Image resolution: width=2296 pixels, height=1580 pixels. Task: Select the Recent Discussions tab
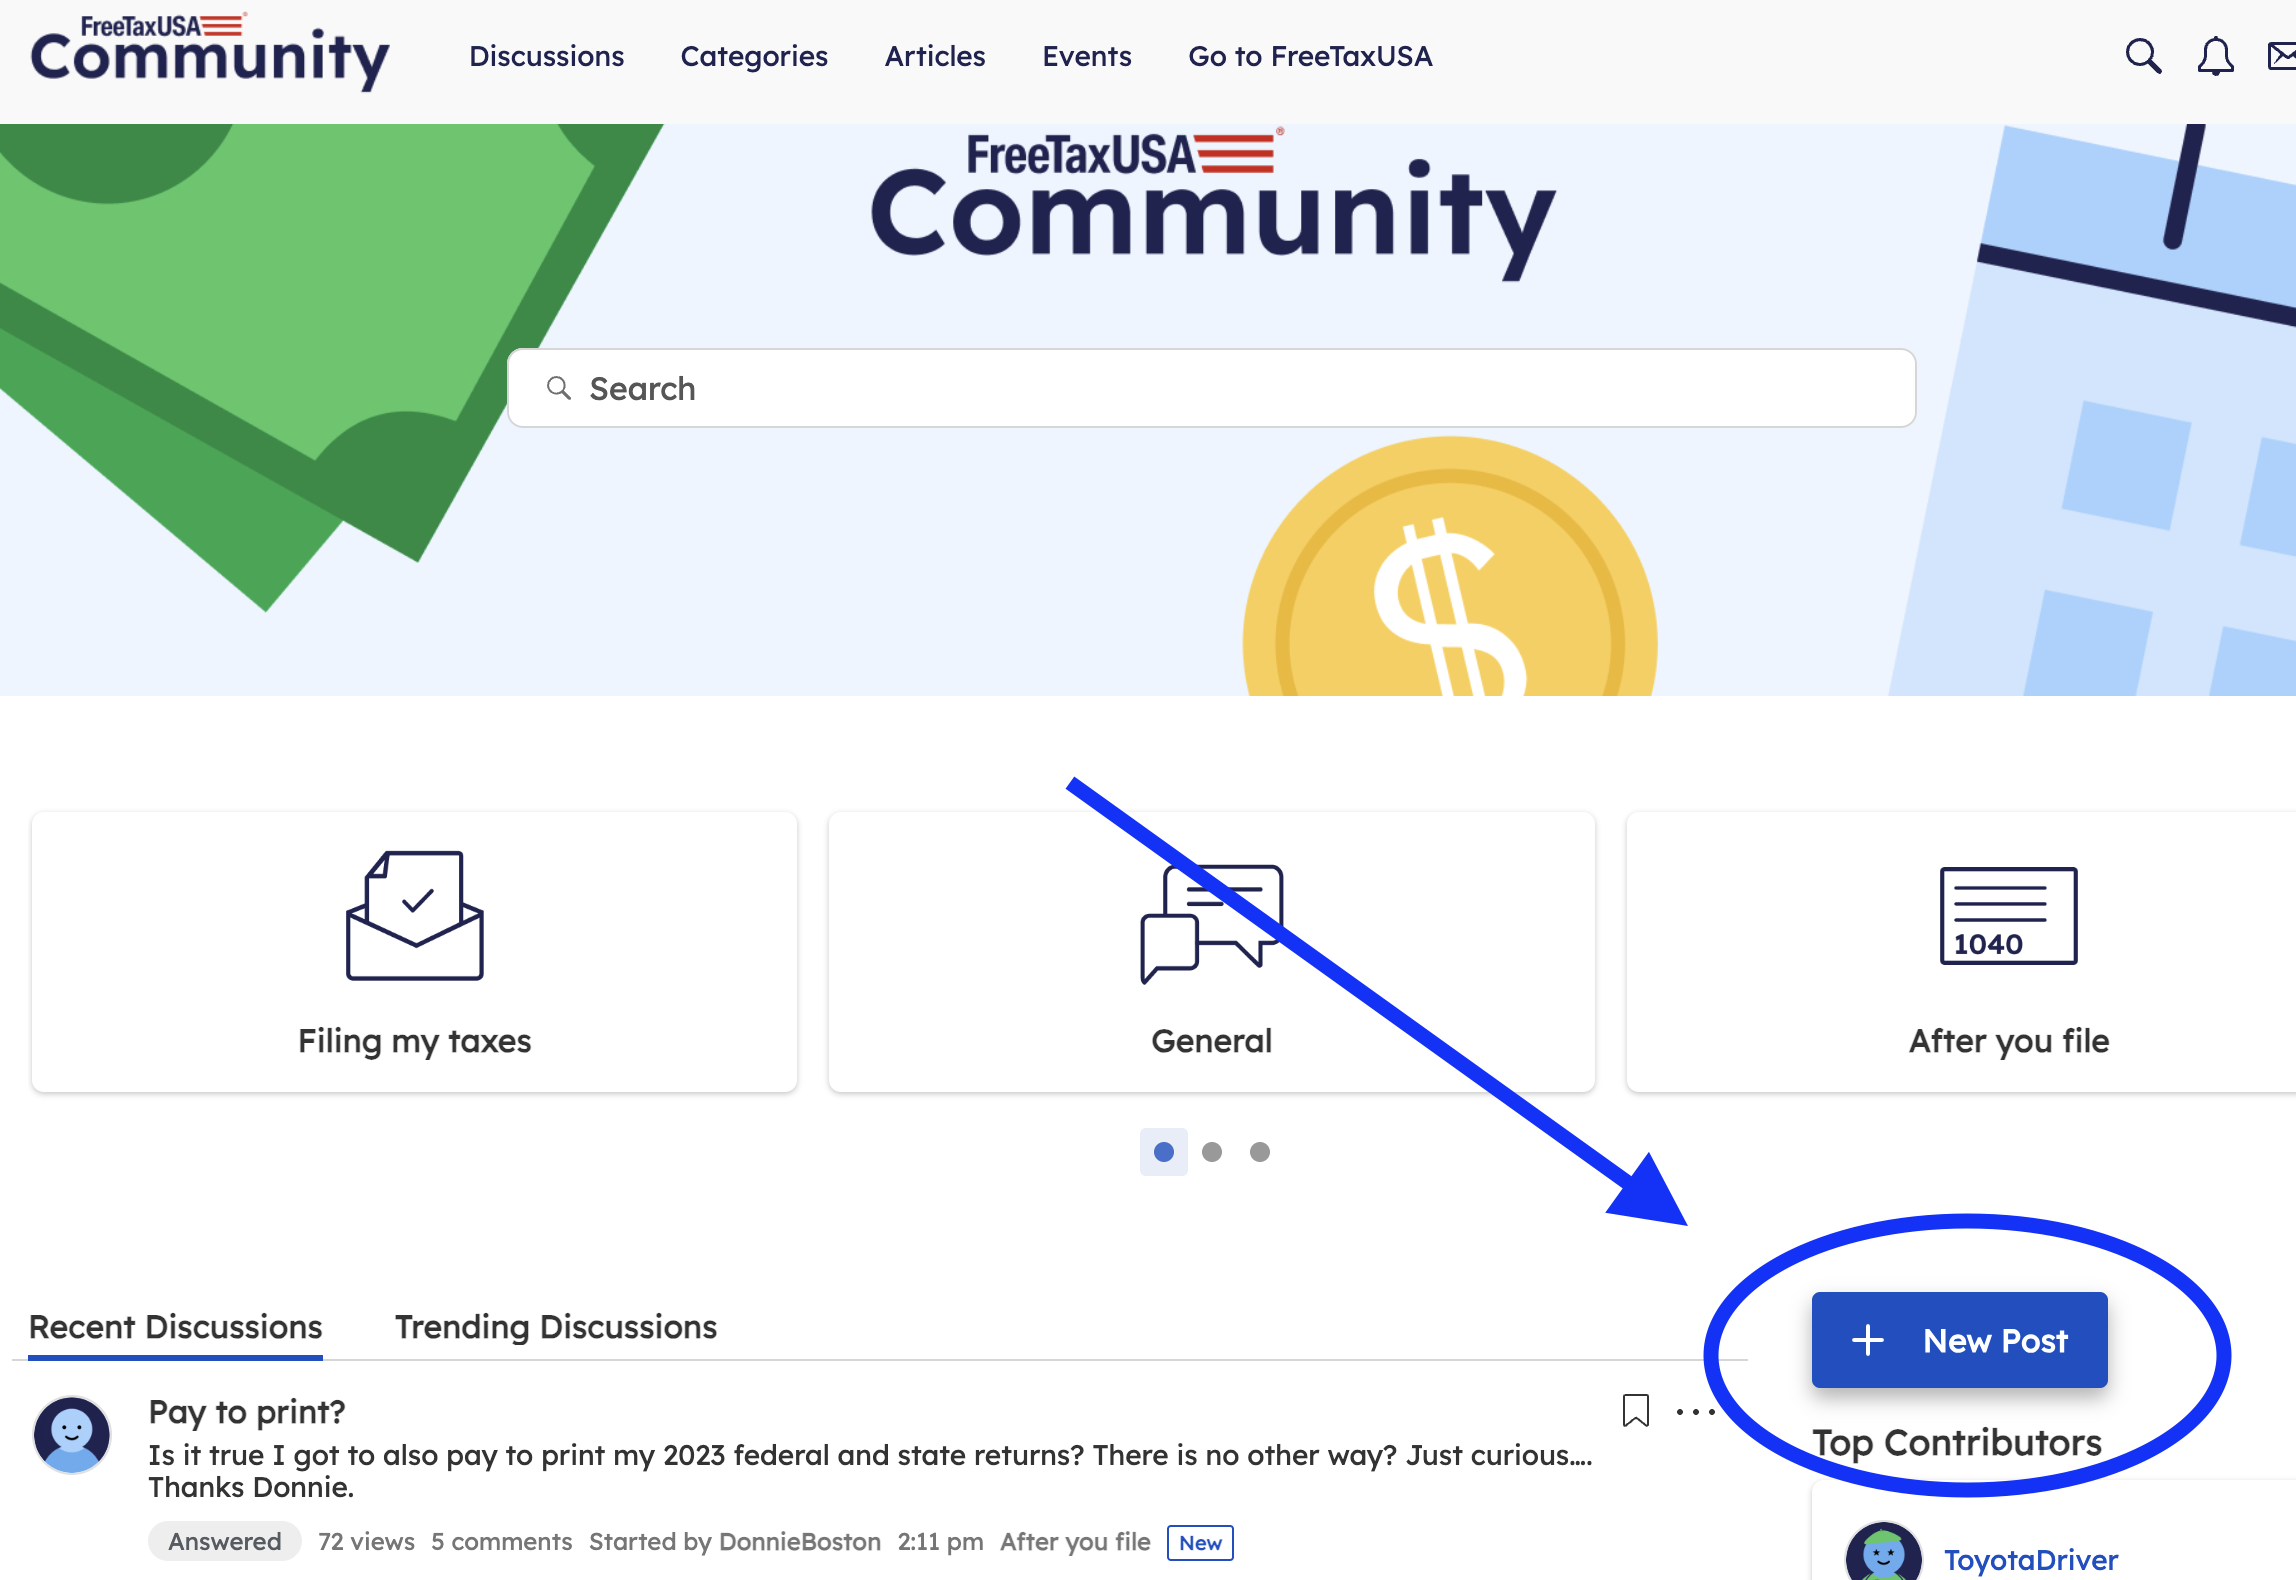coord(175,1327)
